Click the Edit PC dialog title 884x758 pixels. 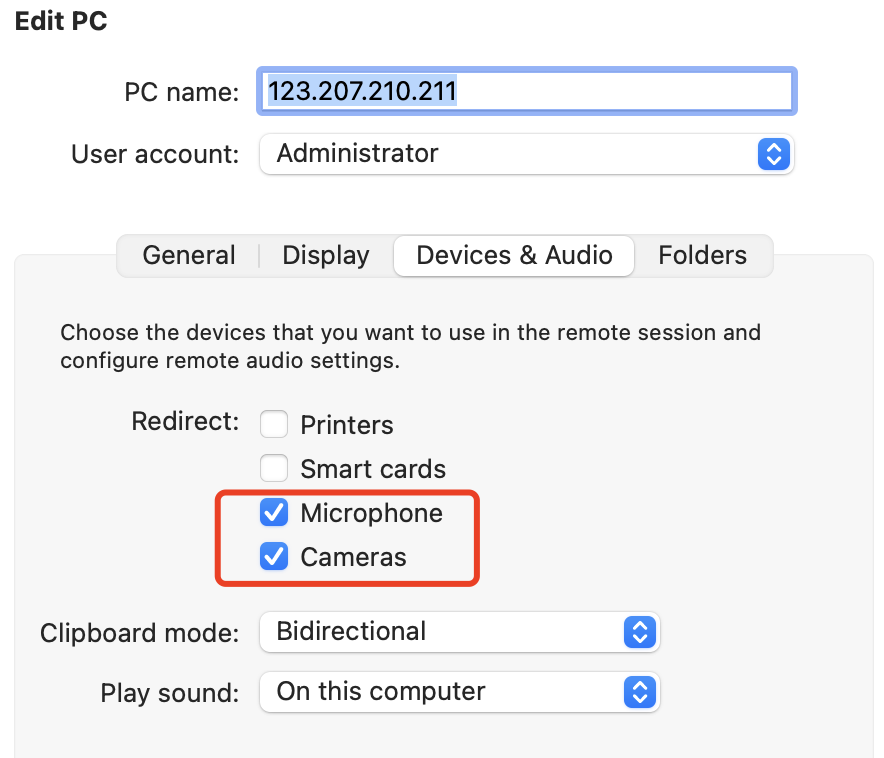tap(61, 21)
